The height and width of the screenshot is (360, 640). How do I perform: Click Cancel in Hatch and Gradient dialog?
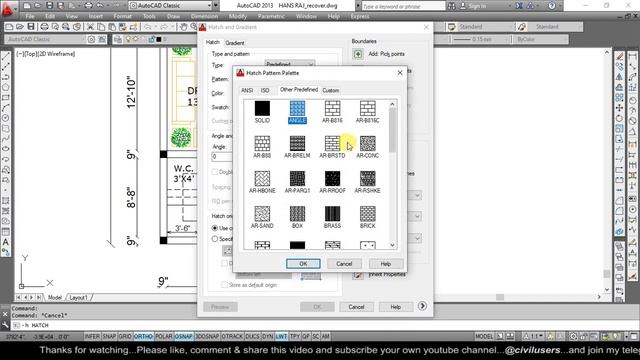point(356,307)
